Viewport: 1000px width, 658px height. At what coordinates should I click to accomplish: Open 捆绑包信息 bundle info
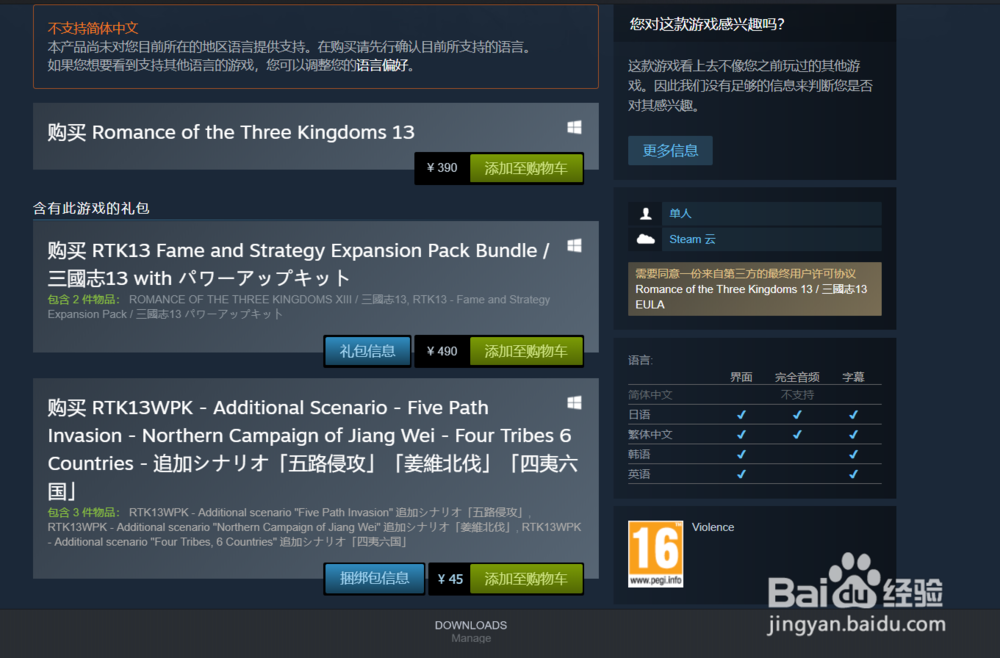(374, 578)
